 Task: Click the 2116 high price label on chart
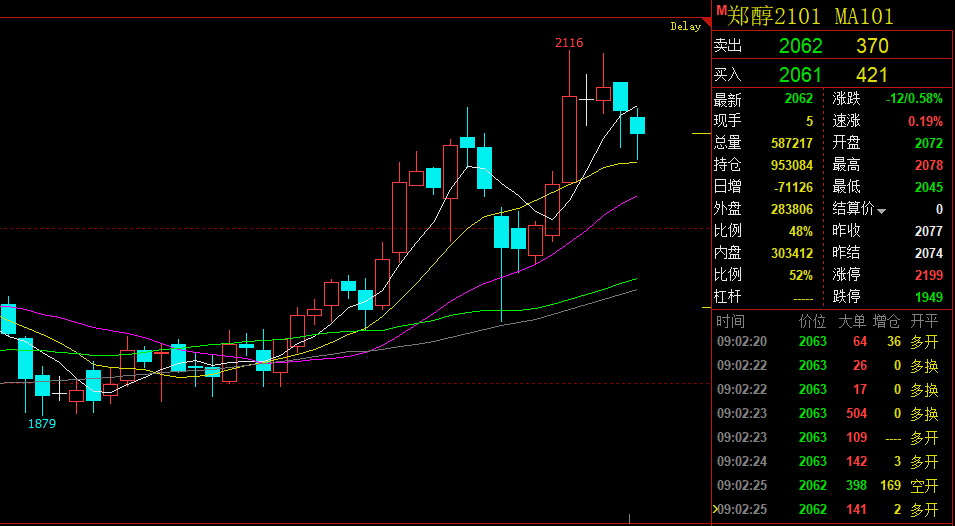(569, 43)
